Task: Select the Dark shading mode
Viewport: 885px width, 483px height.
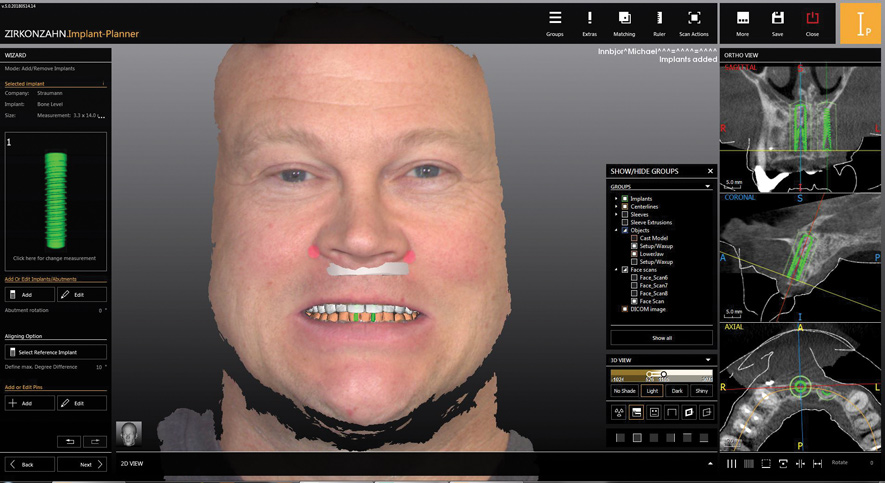Action: coord(675,391)
